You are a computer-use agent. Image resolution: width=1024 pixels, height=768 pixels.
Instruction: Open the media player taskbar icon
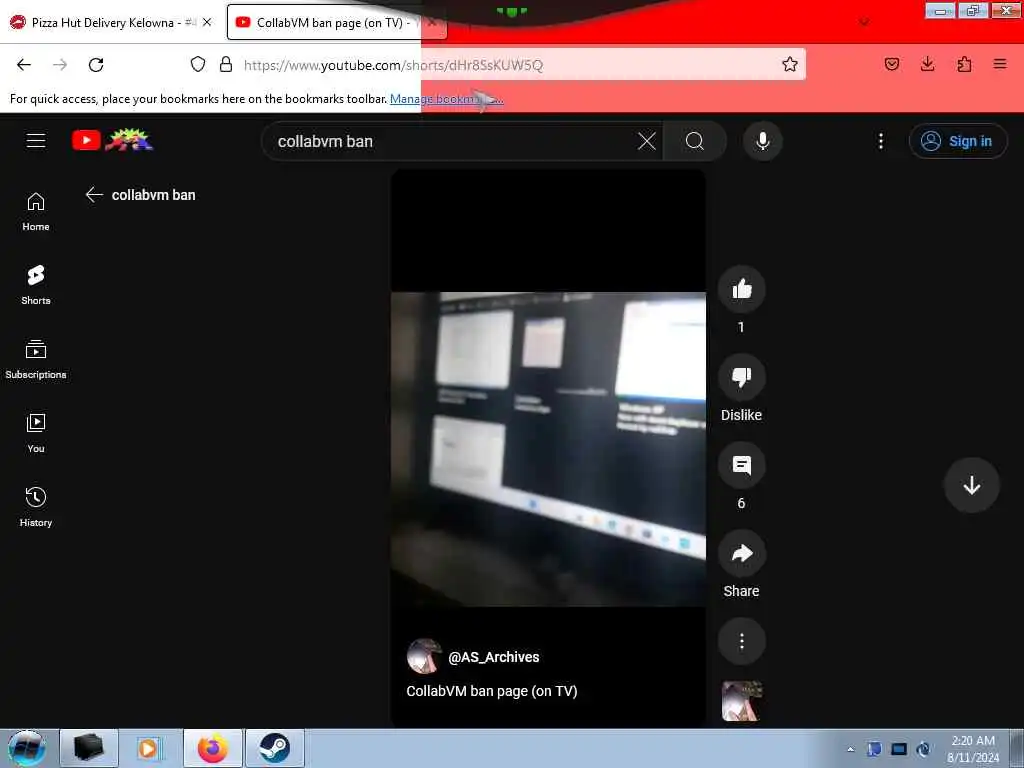(x=150, y=748)
